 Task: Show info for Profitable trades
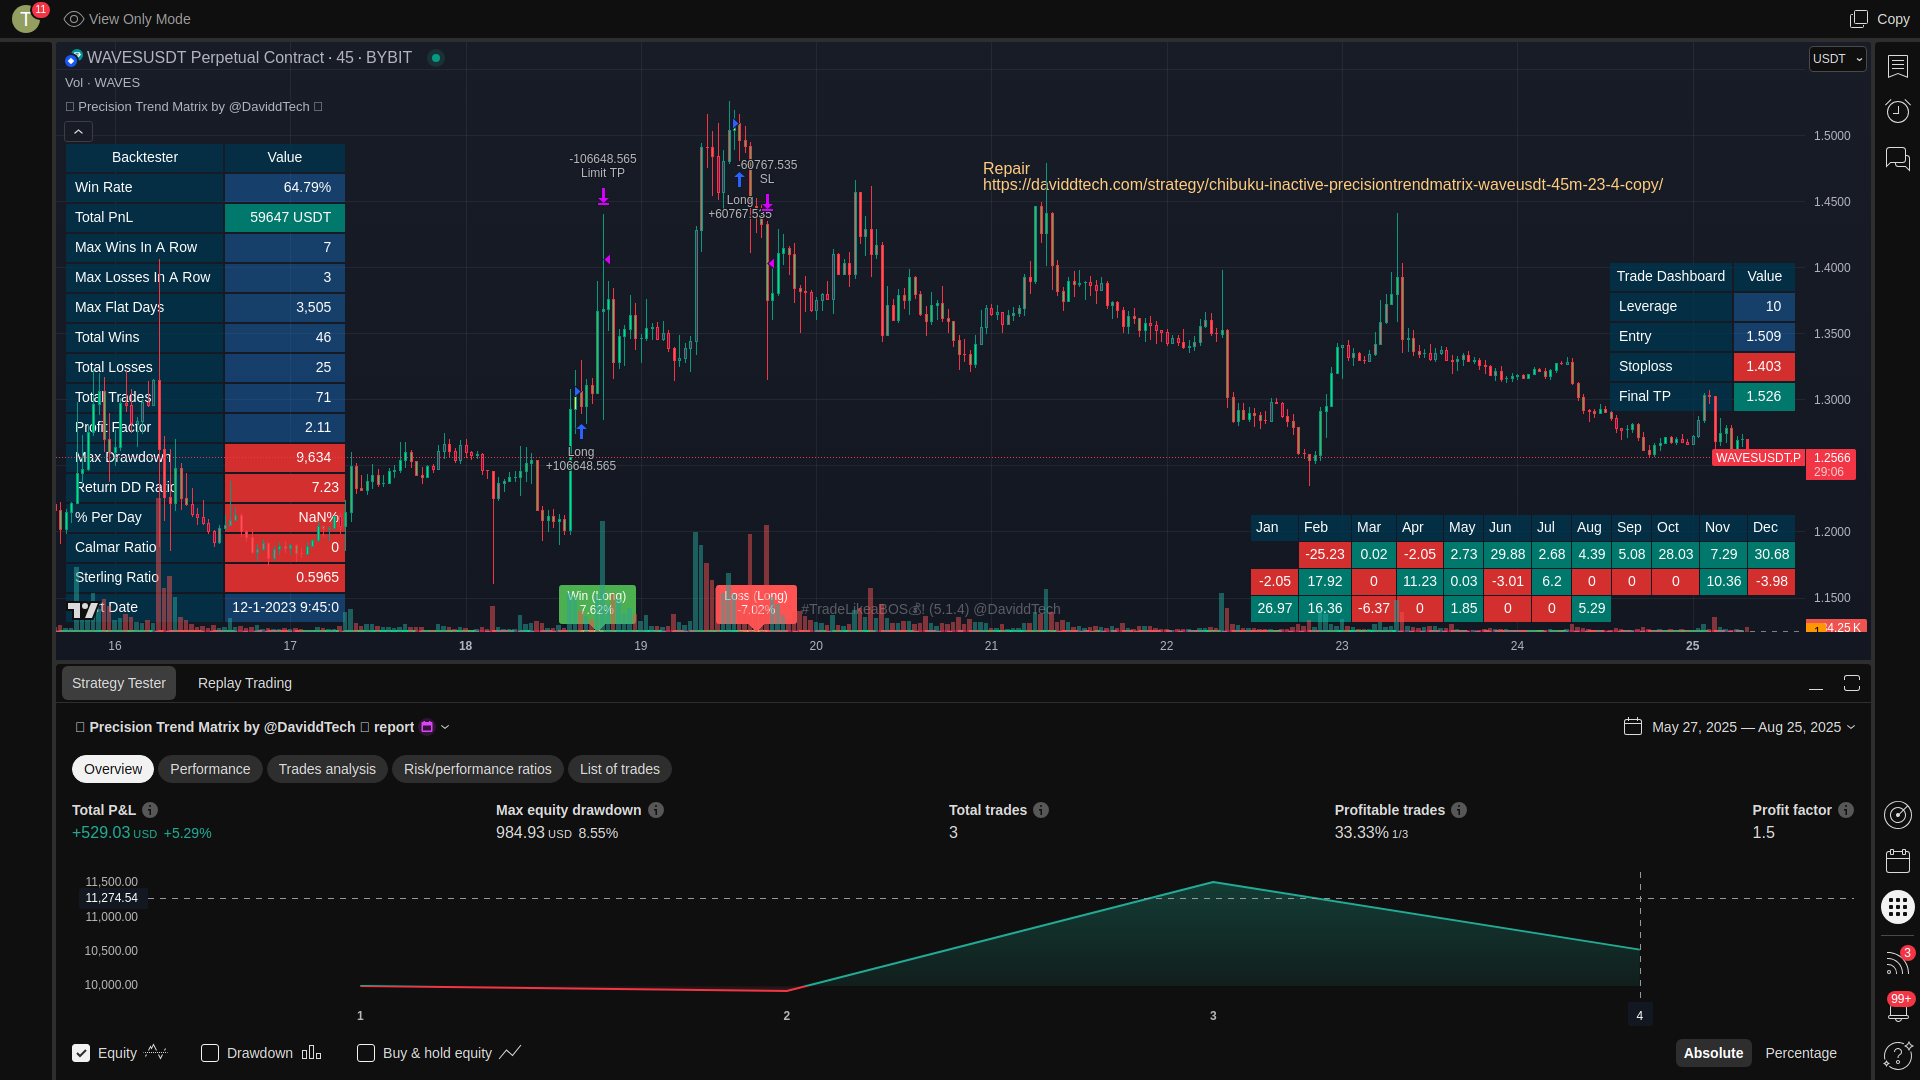[1459, 810]
